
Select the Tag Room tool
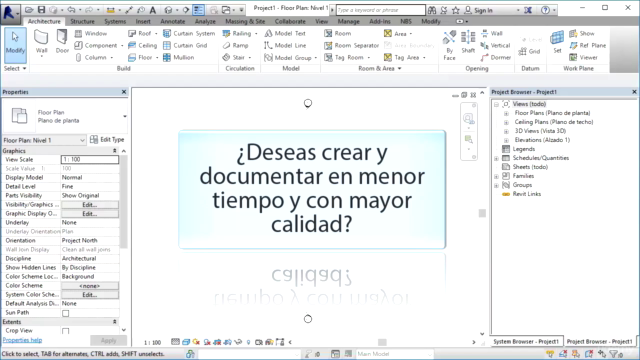click(344, 58)
